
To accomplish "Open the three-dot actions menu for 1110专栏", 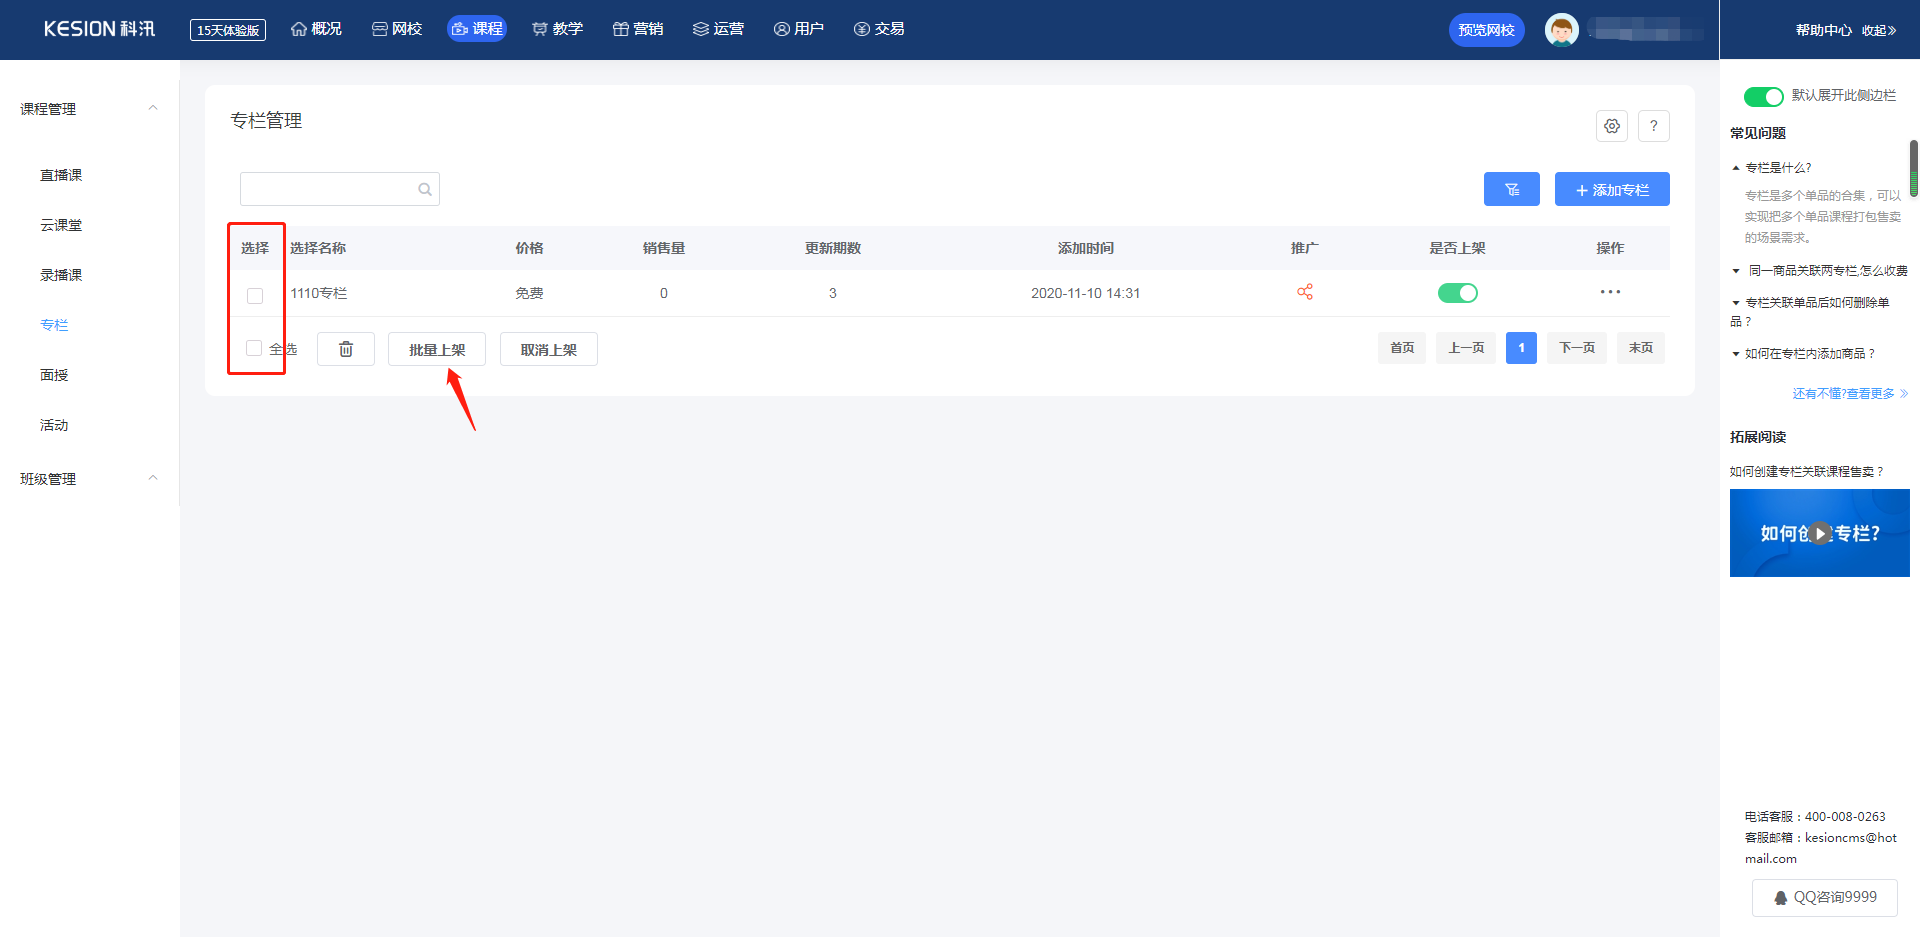I will click(1609, 292).
